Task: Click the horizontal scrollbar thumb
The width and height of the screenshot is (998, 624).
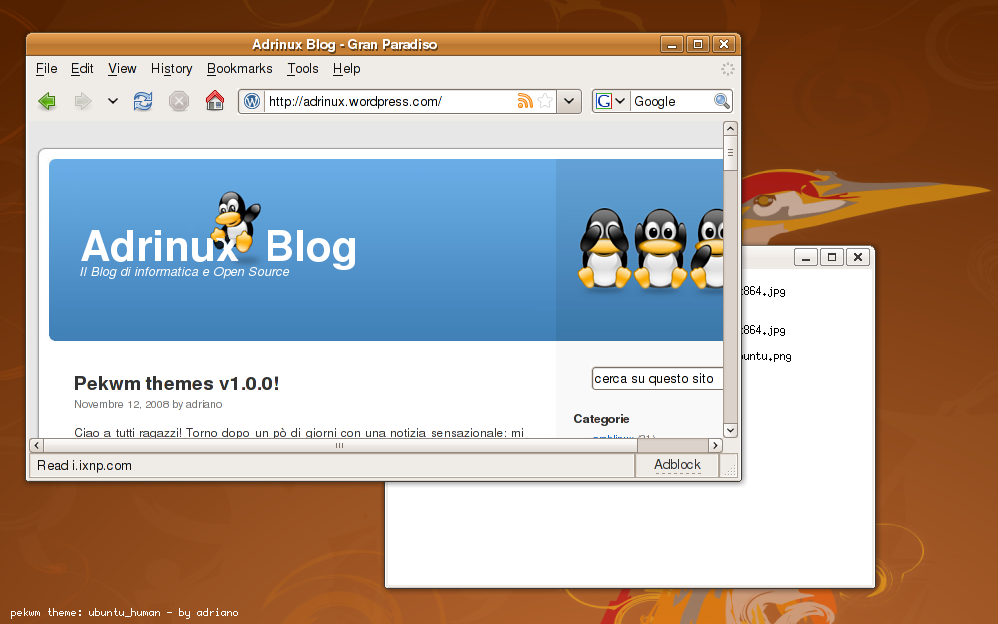Action: (340, 445)
